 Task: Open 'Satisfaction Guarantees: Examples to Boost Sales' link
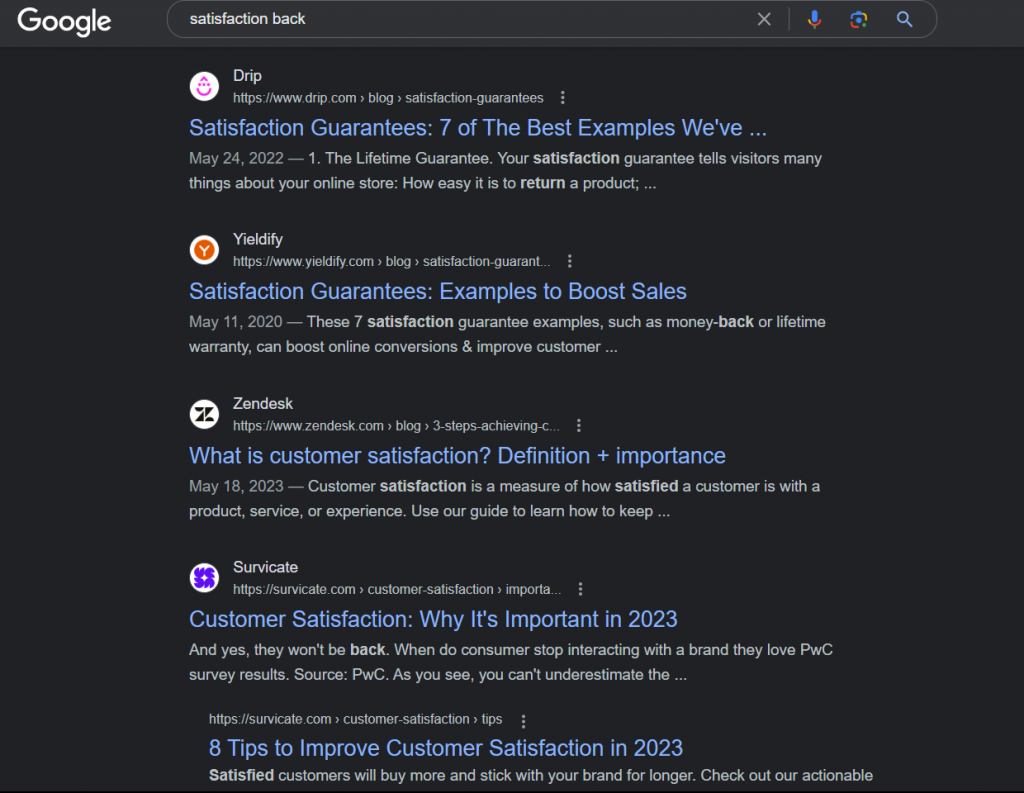point(438,291)
